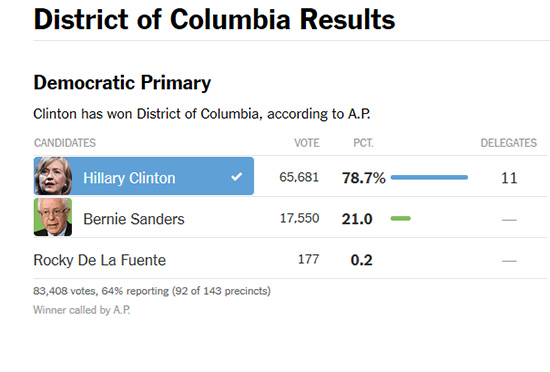Click Clinton's blue percentage bar
550x372 pixels.
pos(429,177)
